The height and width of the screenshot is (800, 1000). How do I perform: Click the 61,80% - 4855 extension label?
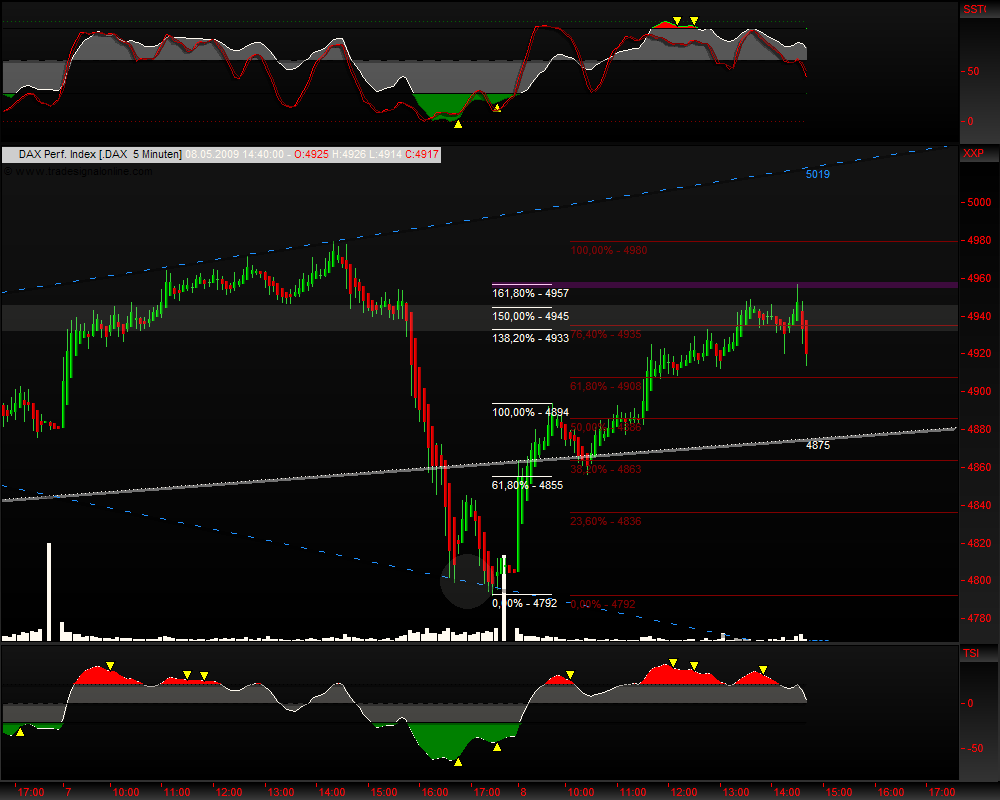(527, 485)
